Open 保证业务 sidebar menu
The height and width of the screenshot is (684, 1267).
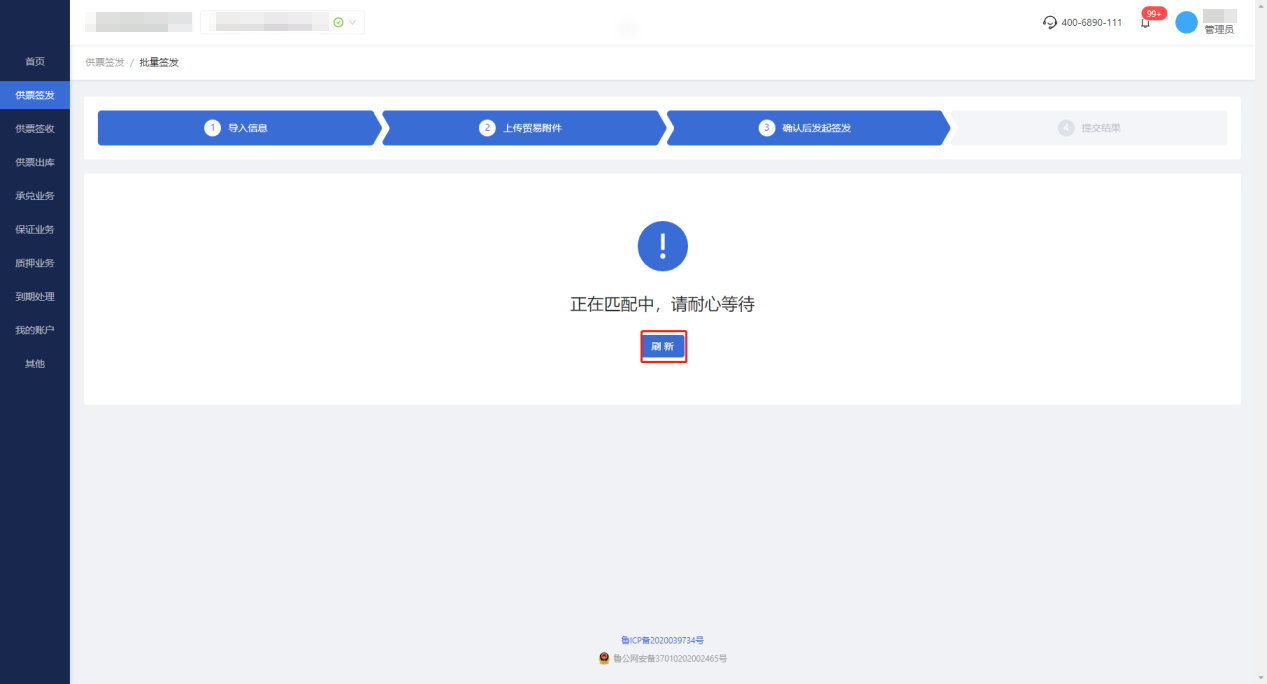35,229
